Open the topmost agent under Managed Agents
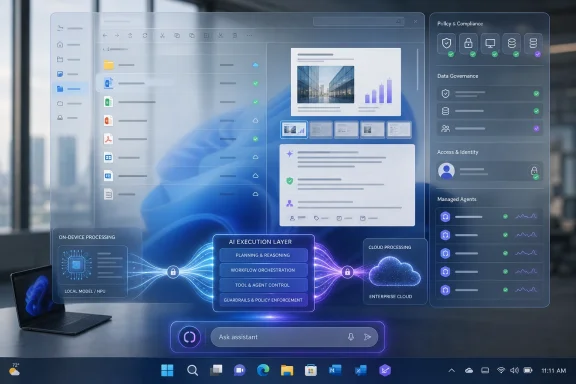This screenshot has height=384, width=576. (489, 217)
